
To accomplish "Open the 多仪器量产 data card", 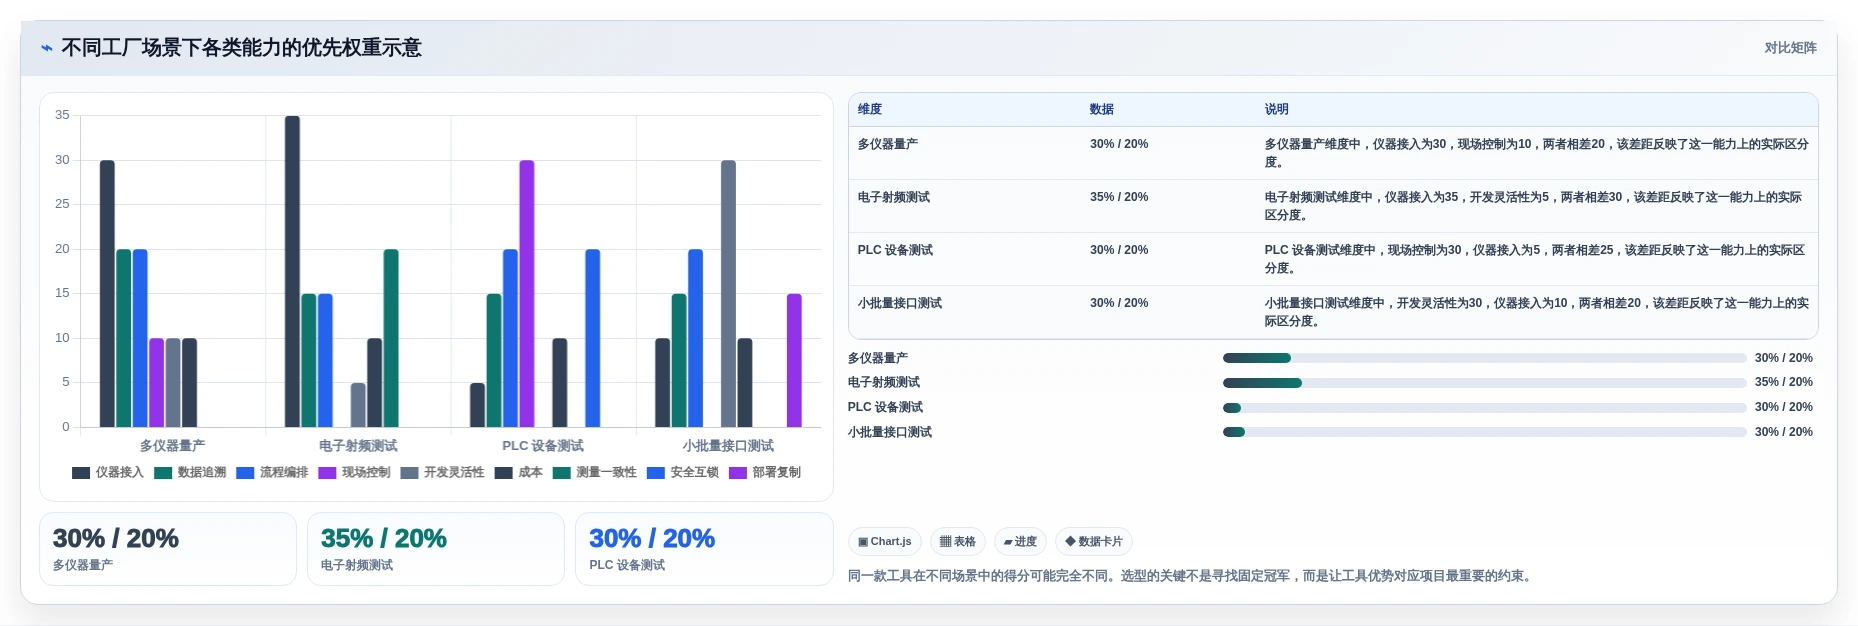I will 168,549.
